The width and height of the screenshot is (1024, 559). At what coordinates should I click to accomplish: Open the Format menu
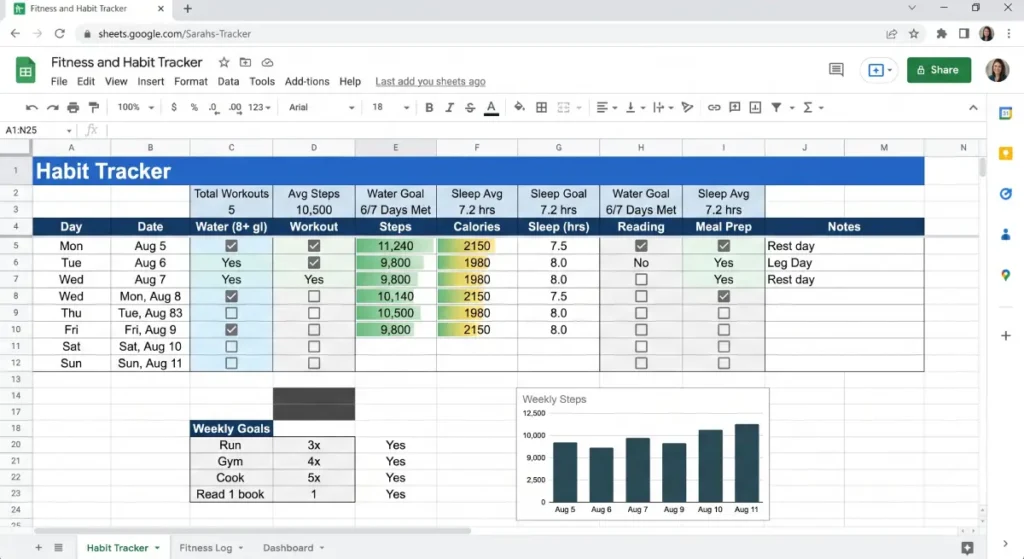tap(191, 82)
